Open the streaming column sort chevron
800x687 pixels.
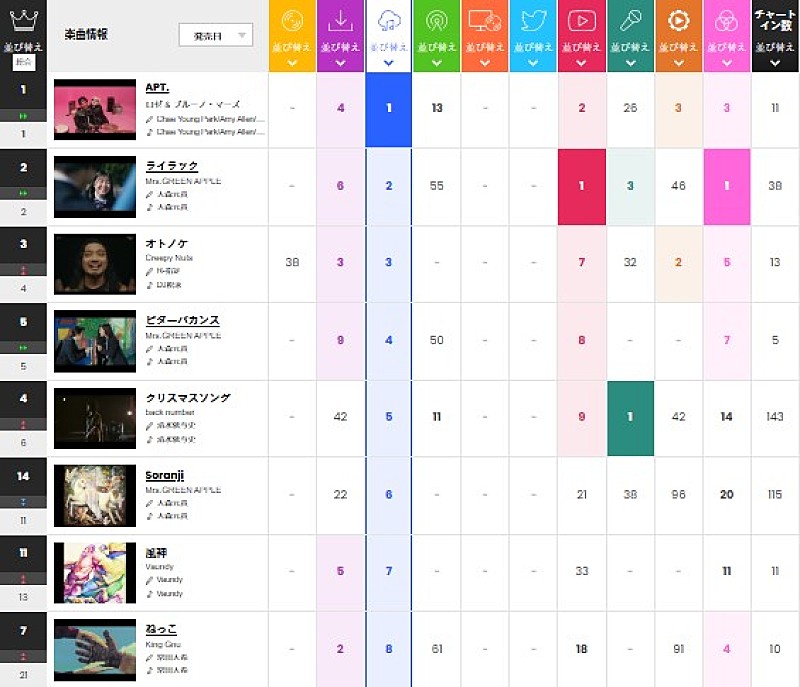tap(389, 62)
